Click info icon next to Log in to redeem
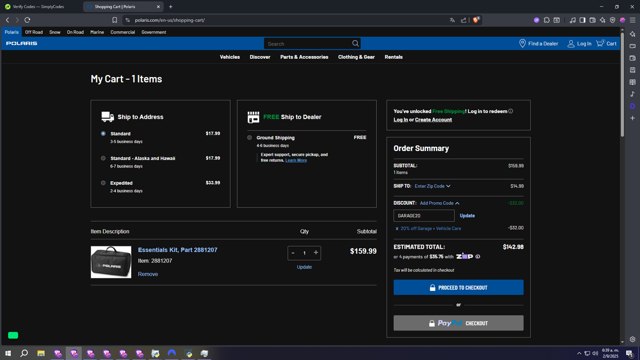The height and width of the screenshot is (360, 640). (511, 111)
